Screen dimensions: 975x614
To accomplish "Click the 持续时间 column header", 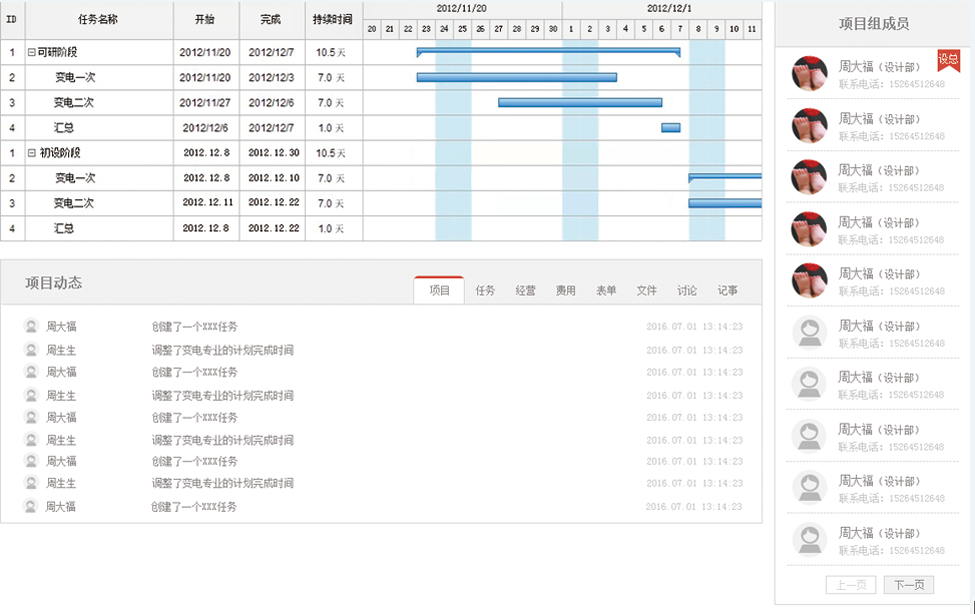I will [333, 20].
